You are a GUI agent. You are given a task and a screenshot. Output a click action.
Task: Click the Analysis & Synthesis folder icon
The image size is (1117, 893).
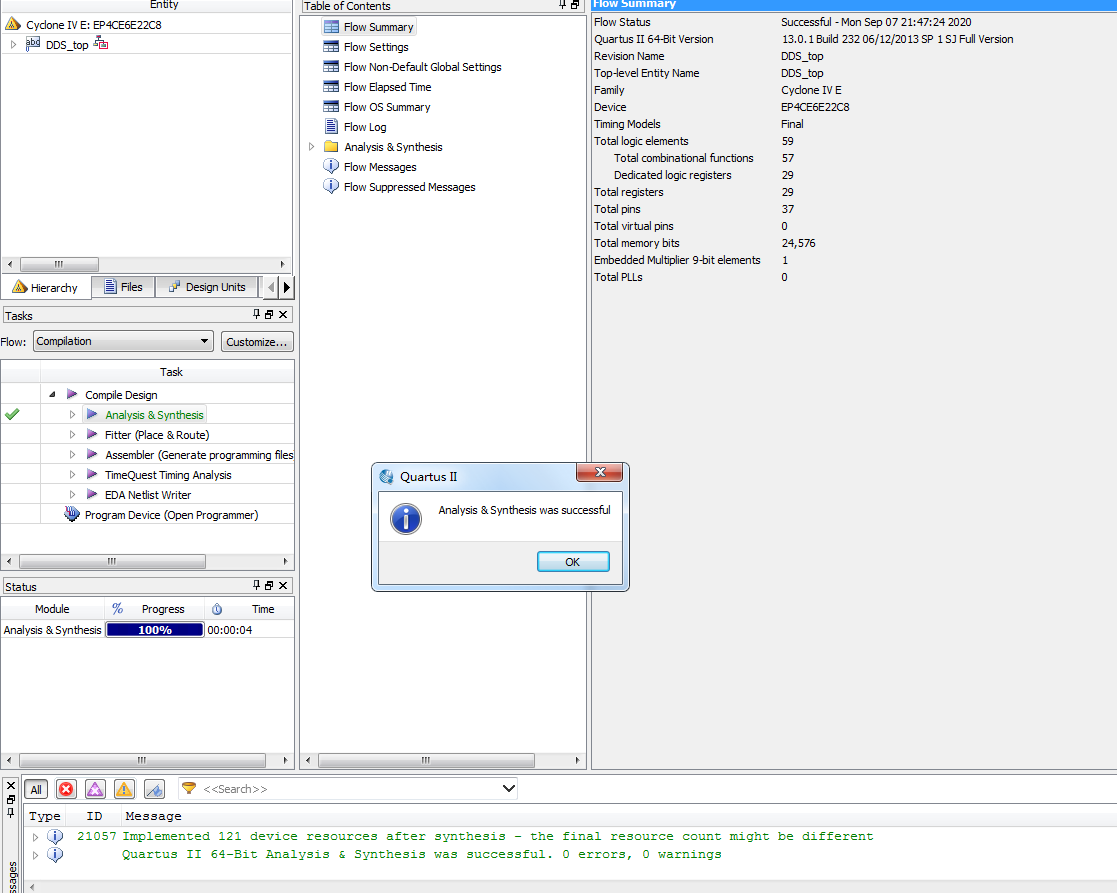[x=331, y=147]
